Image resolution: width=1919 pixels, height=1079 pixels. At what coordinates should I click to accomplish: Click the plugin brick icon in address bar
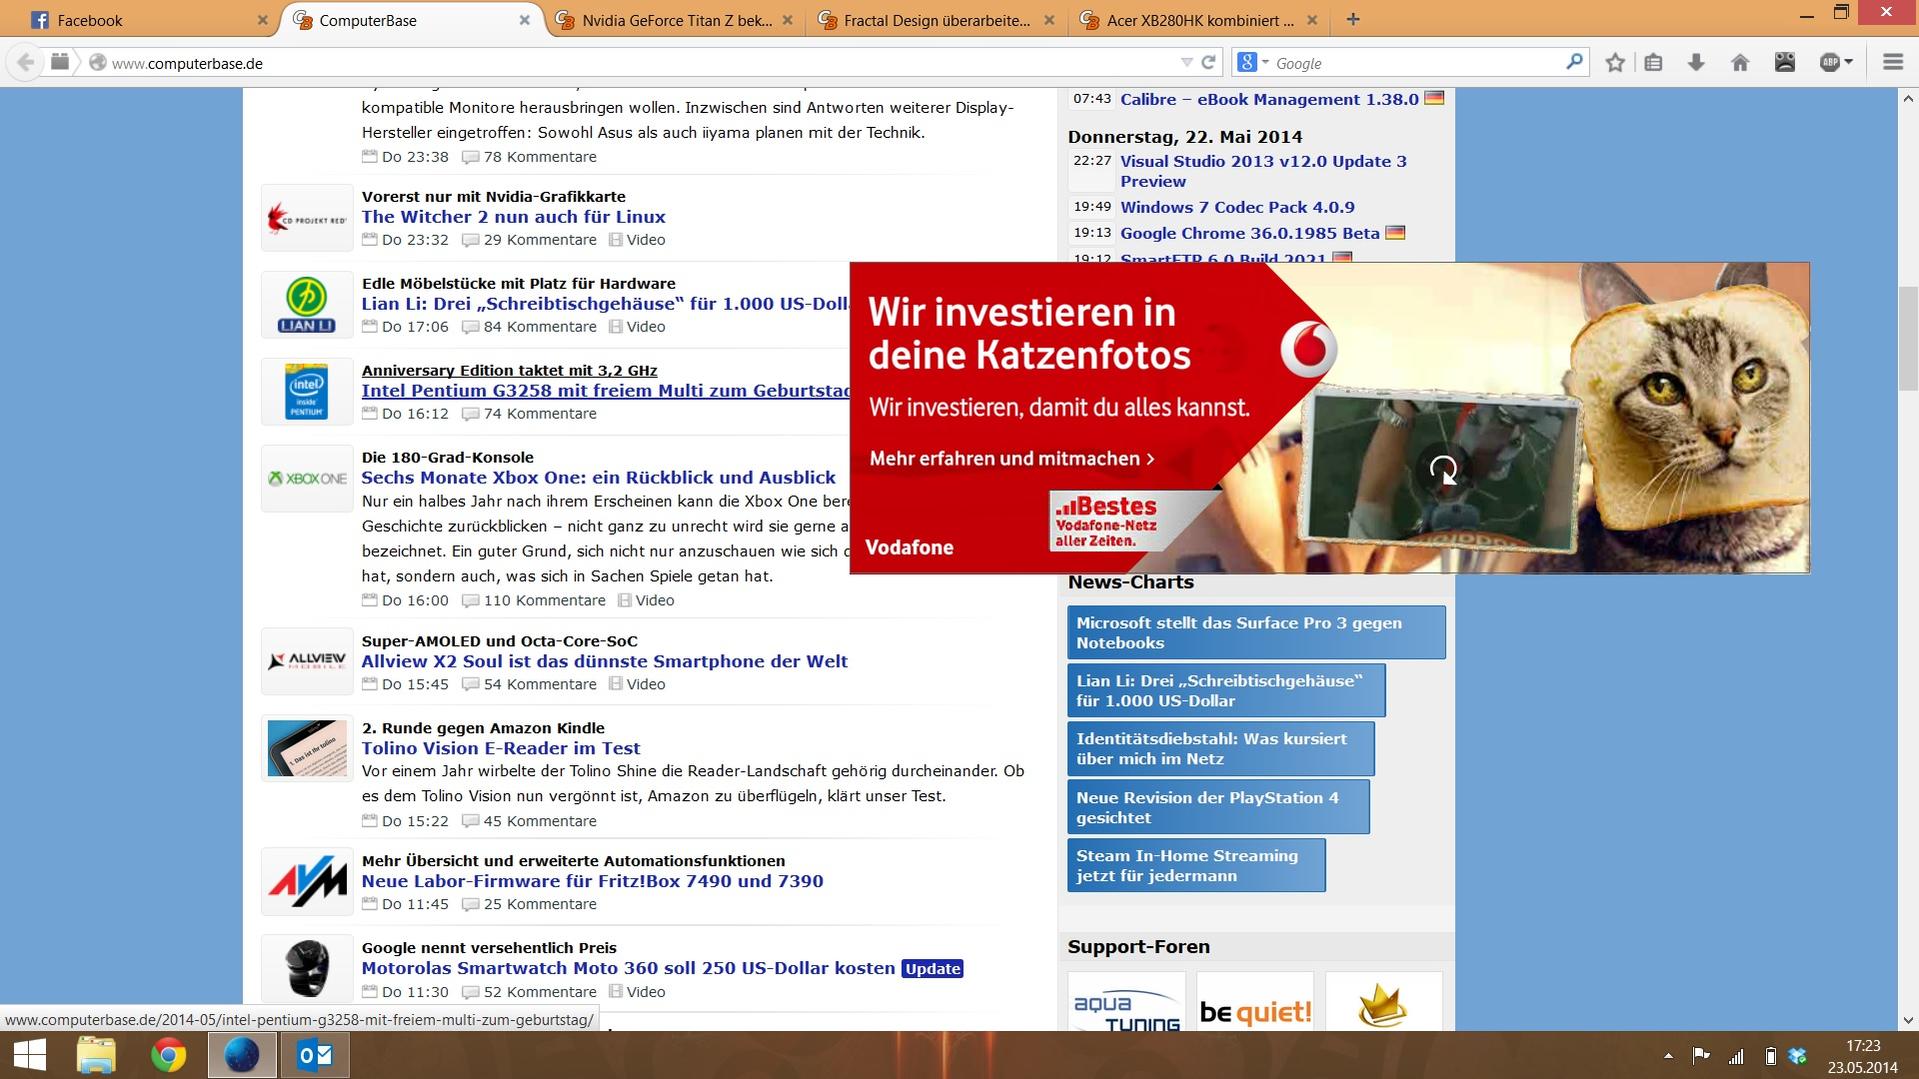coord(60,62)
